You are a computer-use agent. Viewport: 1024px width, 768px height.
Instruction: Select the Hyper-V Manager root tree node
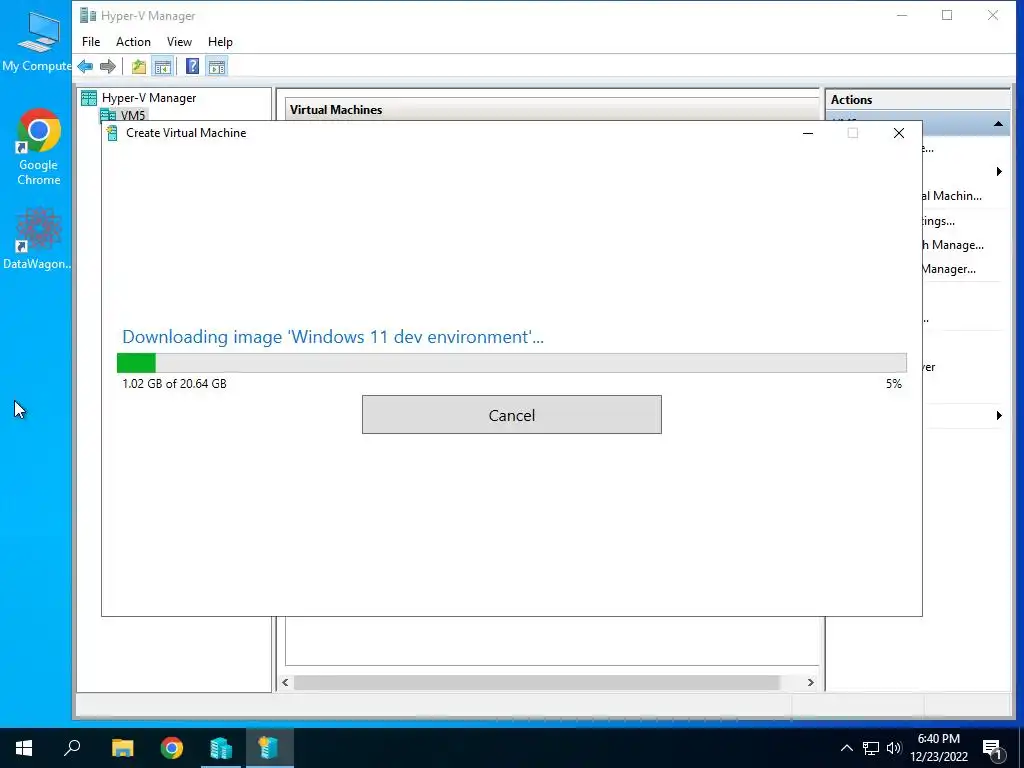(x=138, y=98)
